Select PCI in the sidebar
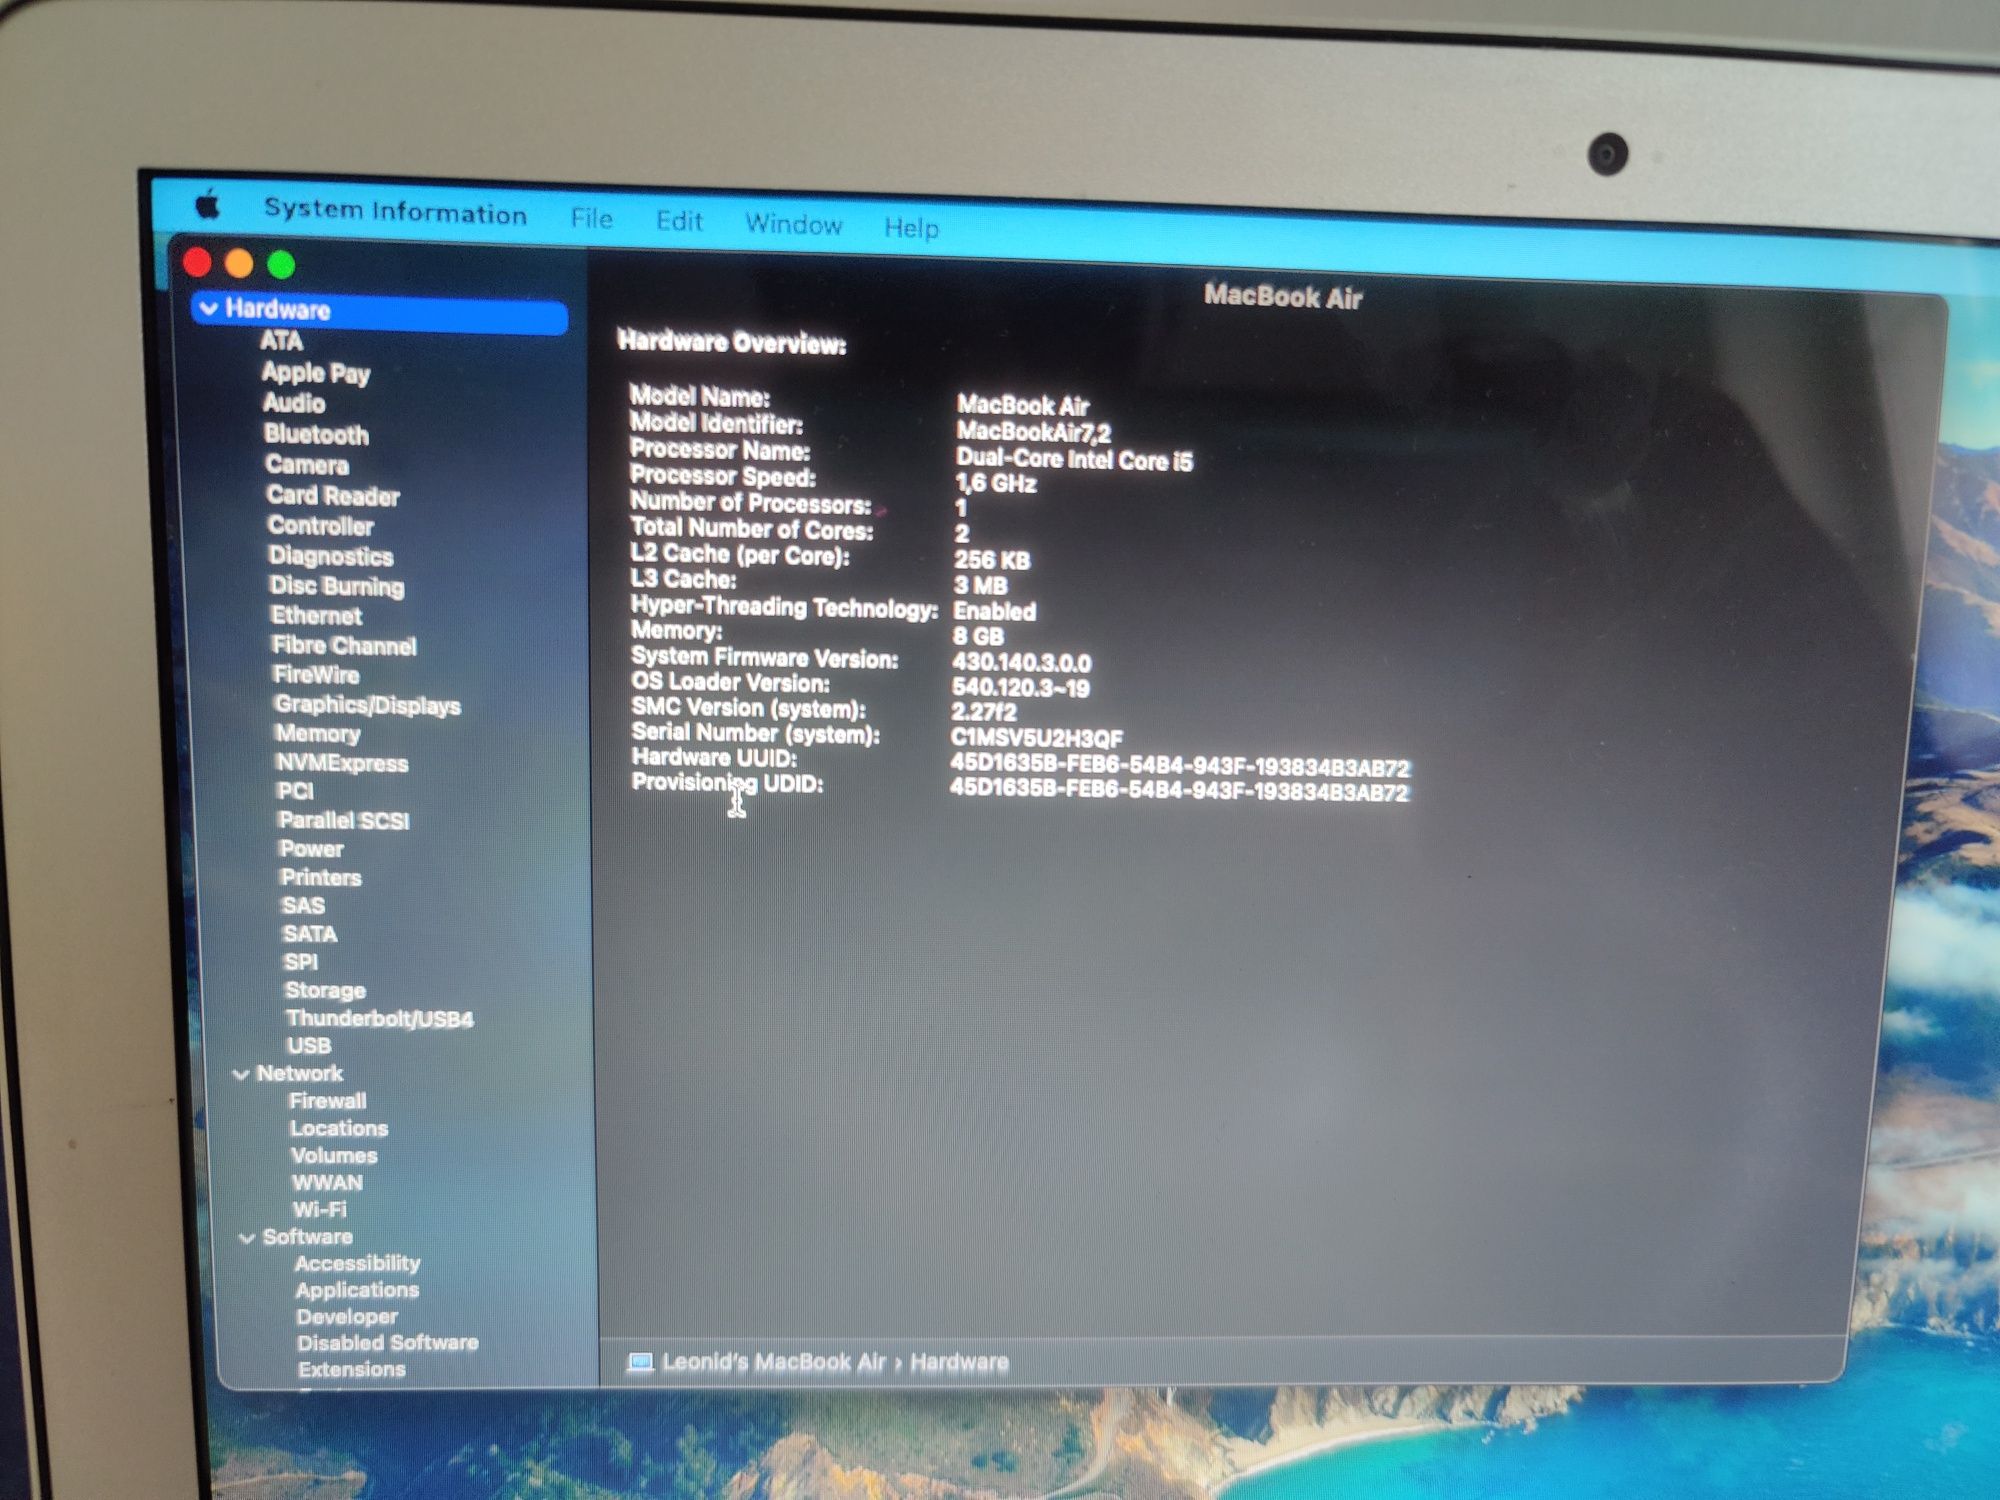2000x1500 pixels. coord(295,791)
